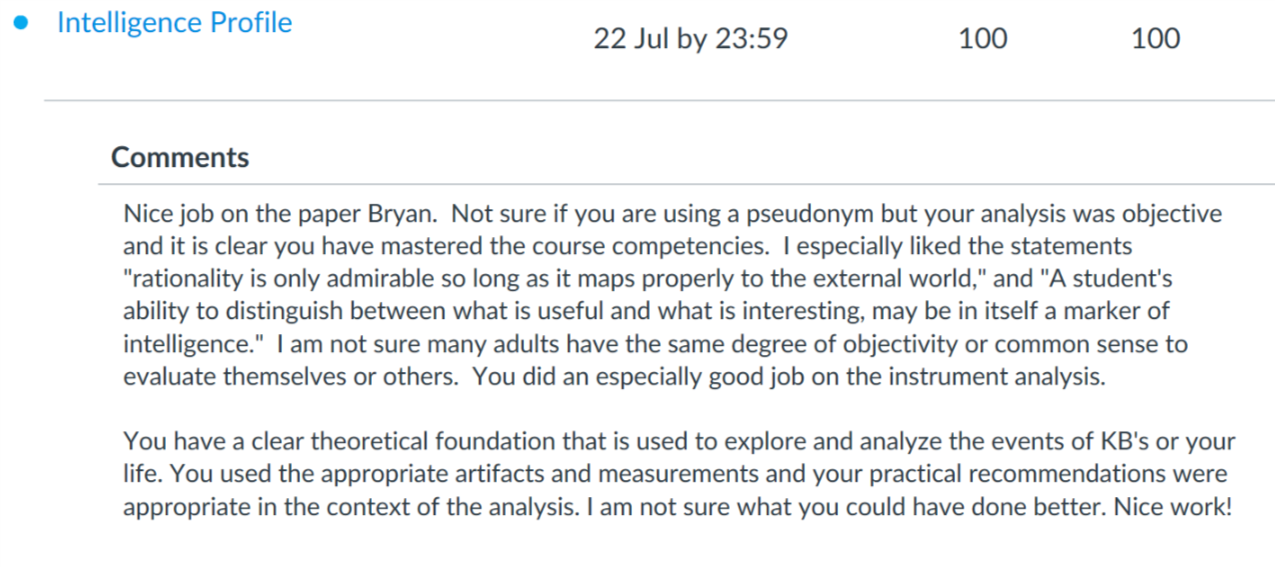The image size is (1275, 567).
Task: Click the first 100 score value
Action: click(x=982, y=39)
